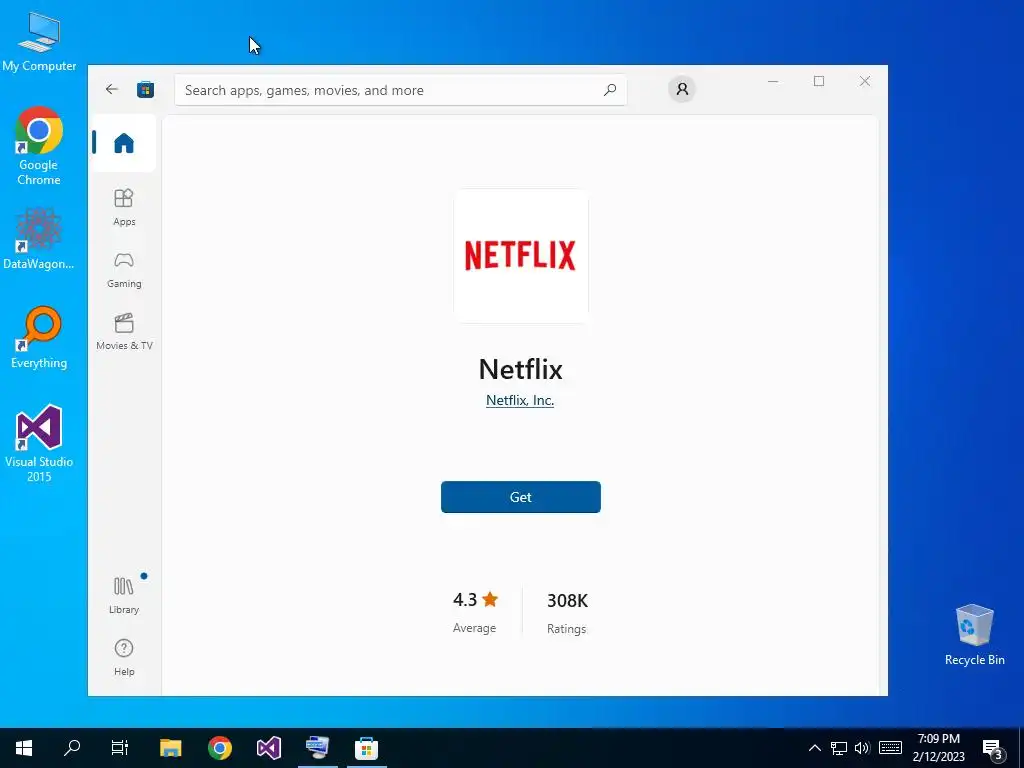This screenshot has height=768, width=1024.
Task: Open Visual Studio from the taskbar
Action: click(268, 748)
